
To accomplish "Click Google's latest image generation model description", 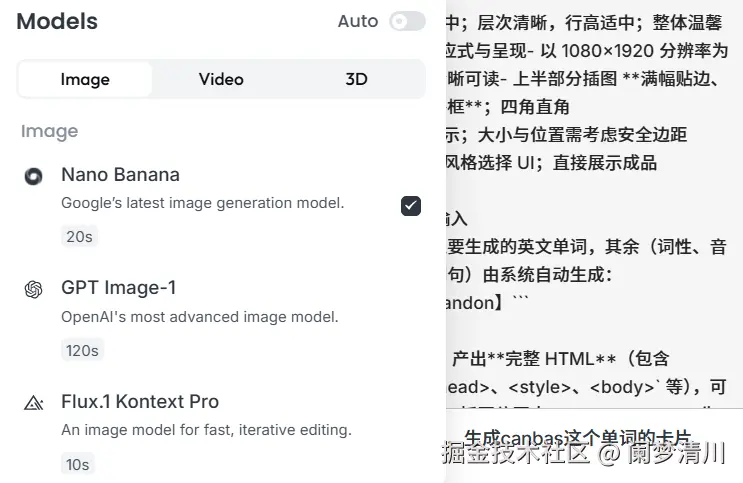I will pos(202,203).
